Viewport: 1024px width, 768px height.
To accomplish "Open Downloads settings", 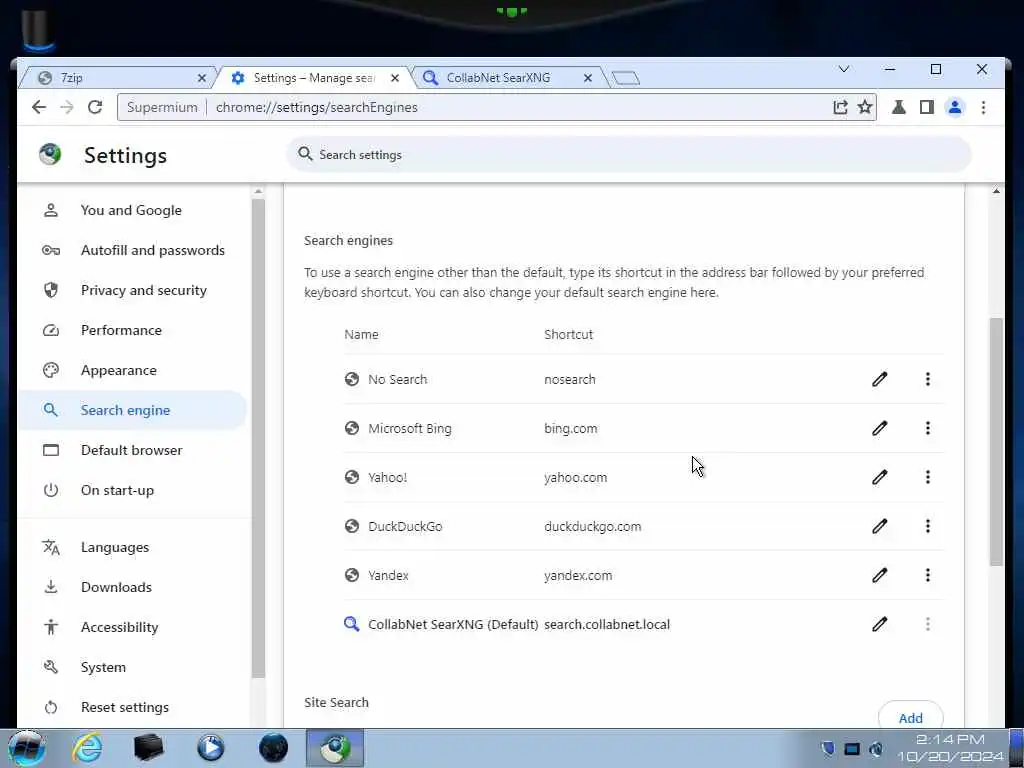I will coord(132,587).
